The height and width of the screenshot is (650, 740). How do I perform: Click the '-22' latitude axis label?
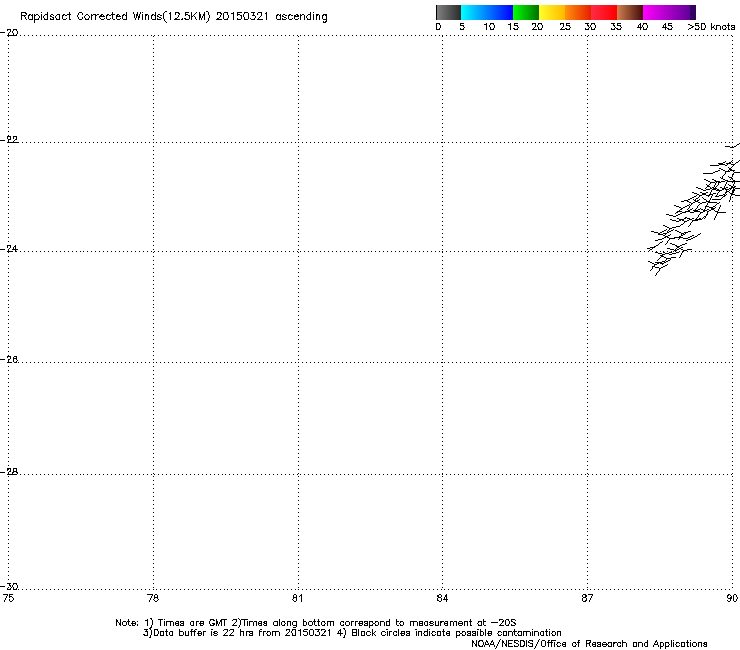[x=9, y=140]
